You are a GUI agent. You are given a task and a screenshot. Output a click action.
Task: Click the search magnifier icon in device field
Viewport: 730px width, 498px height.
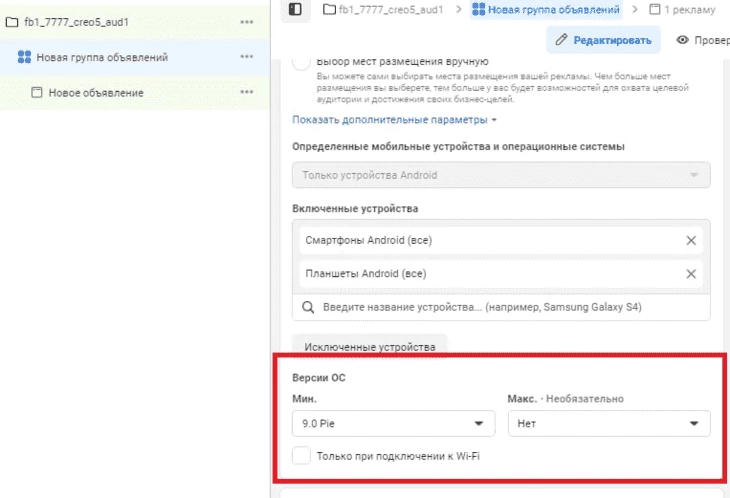(x=308, y=307)
